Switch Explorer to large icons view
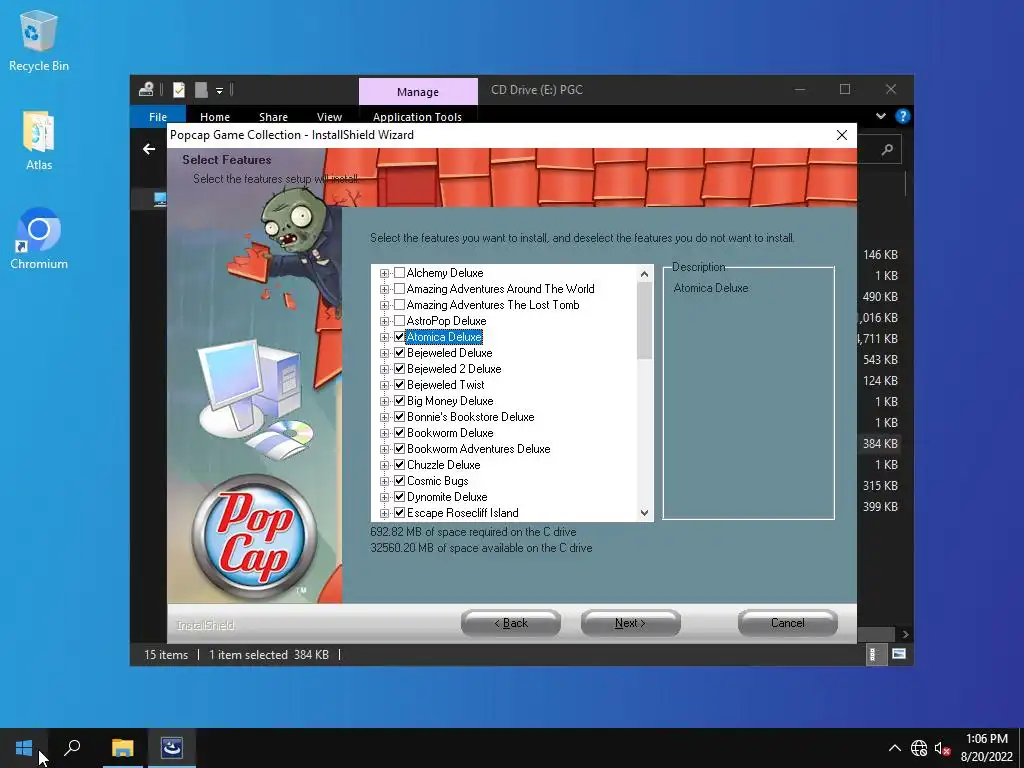 [899, 654]
